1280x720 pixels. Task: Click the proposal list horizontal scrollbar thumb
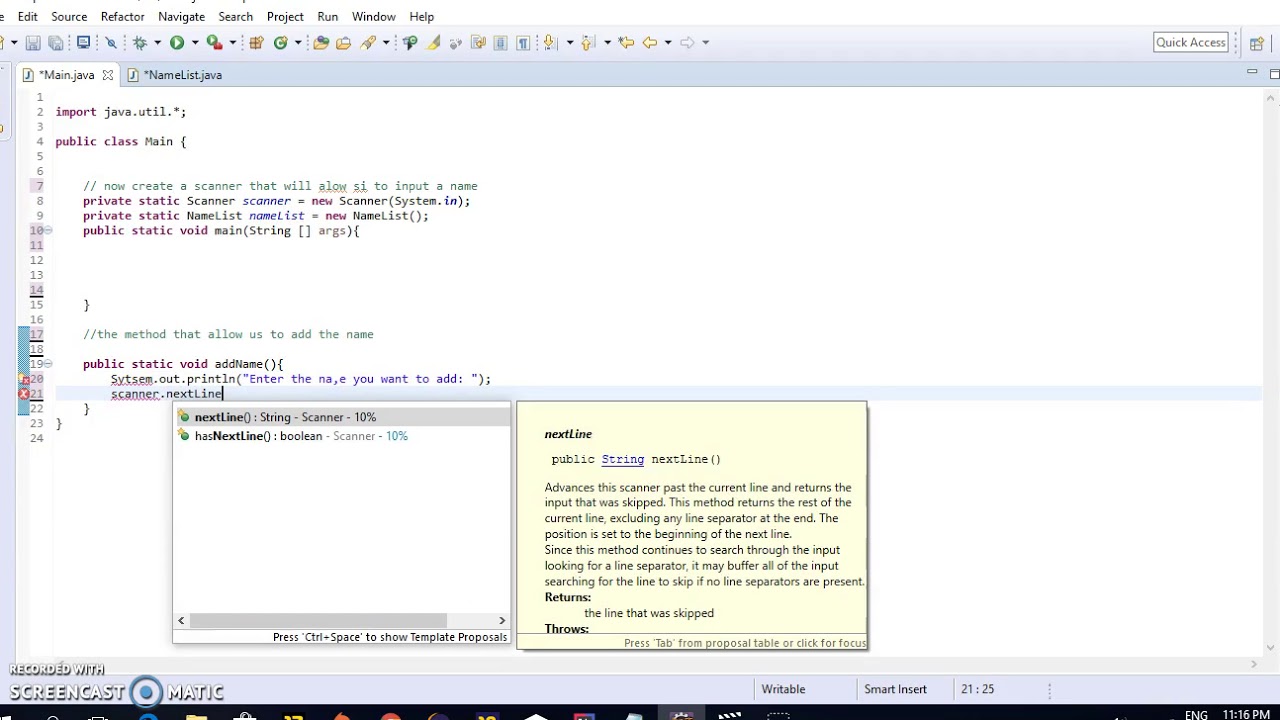pos(318,621)
